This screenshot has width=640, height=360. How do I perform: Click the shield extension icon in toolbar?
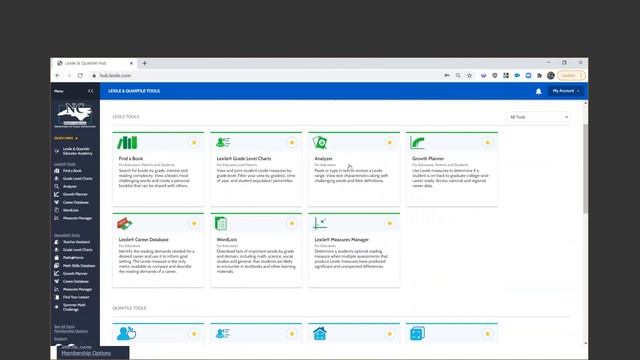(x=495, y=76)
